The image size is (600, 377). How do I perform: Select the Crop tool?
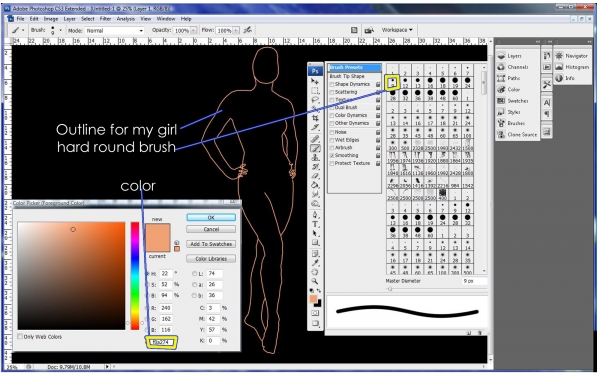315,118
